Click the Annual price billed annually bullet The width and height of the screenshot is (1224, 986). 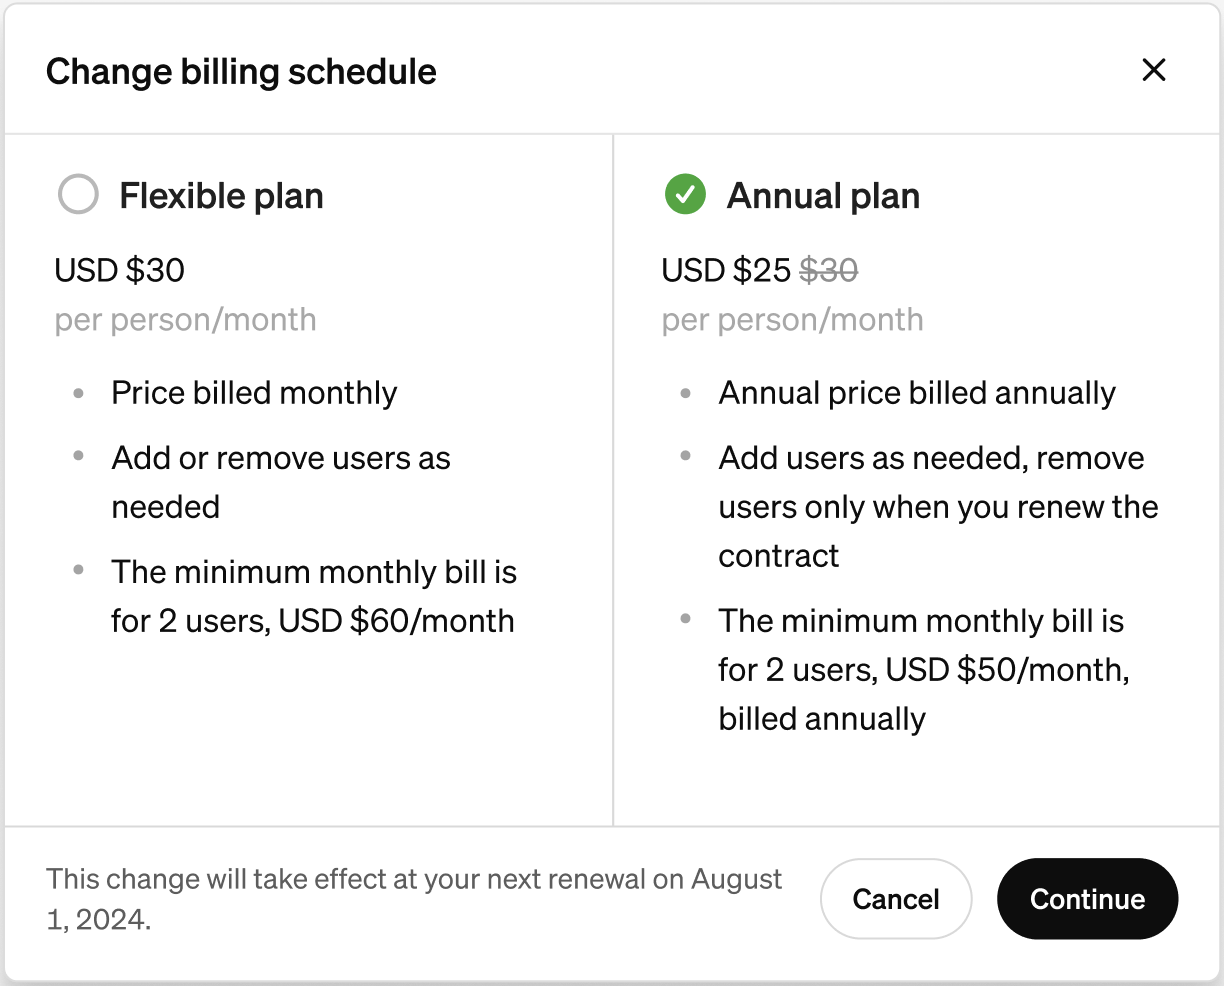[917, 392]
